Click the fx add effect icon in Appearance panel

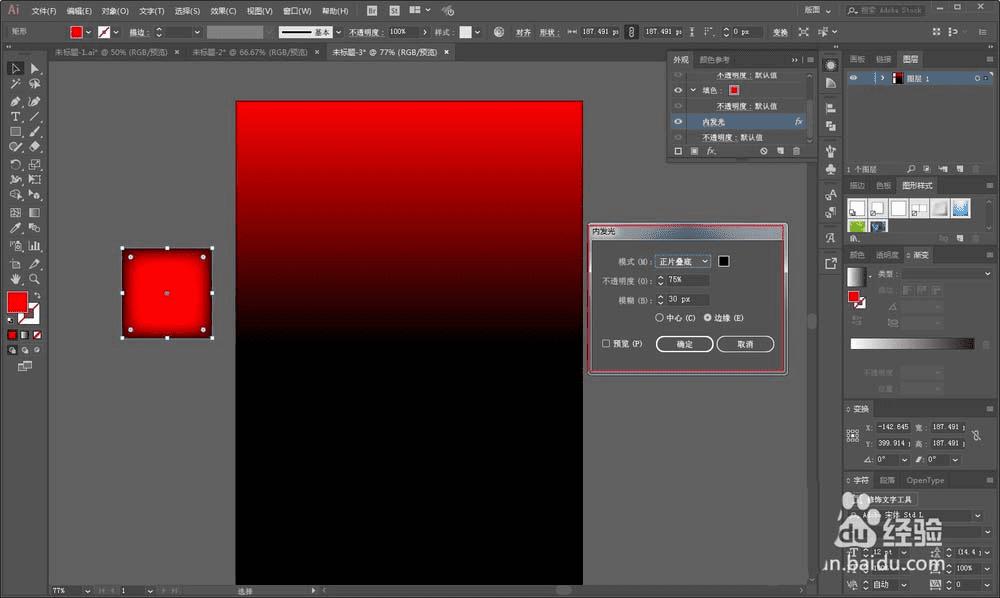click(x=711, y=151)
